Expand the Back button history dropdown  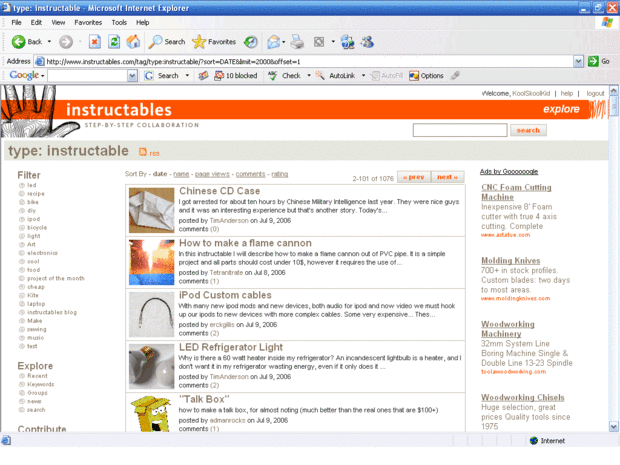pos(49,42)
